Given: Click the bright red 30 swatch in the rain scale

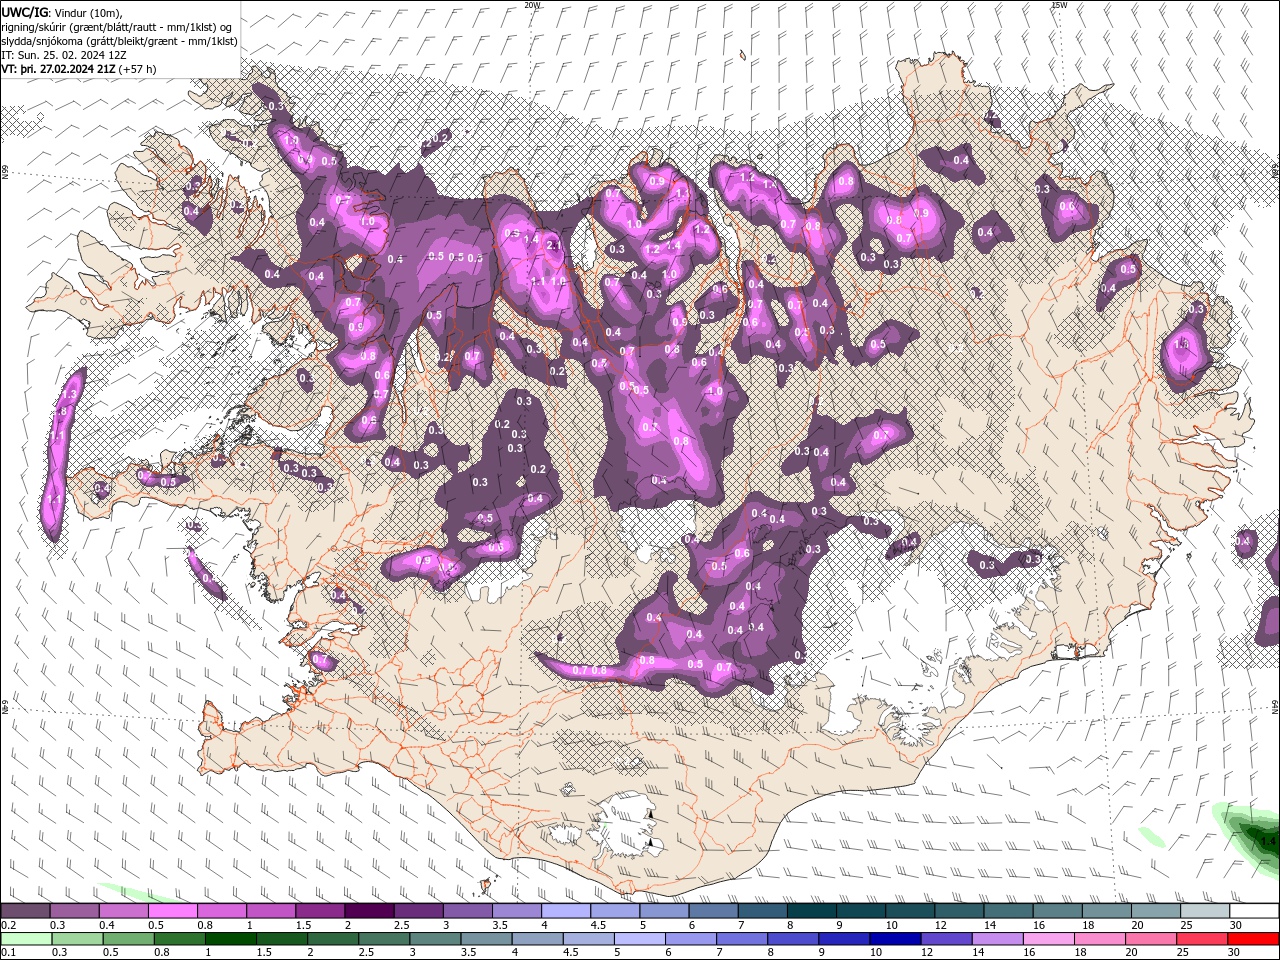Looking at the screenshot, I should (x=1254, y=938).
